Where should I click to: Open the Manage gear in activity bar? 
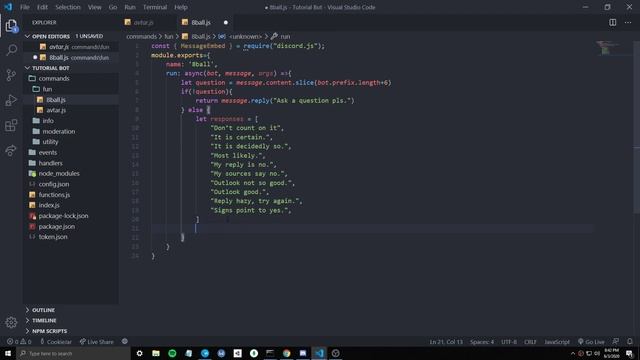[11, 322]
